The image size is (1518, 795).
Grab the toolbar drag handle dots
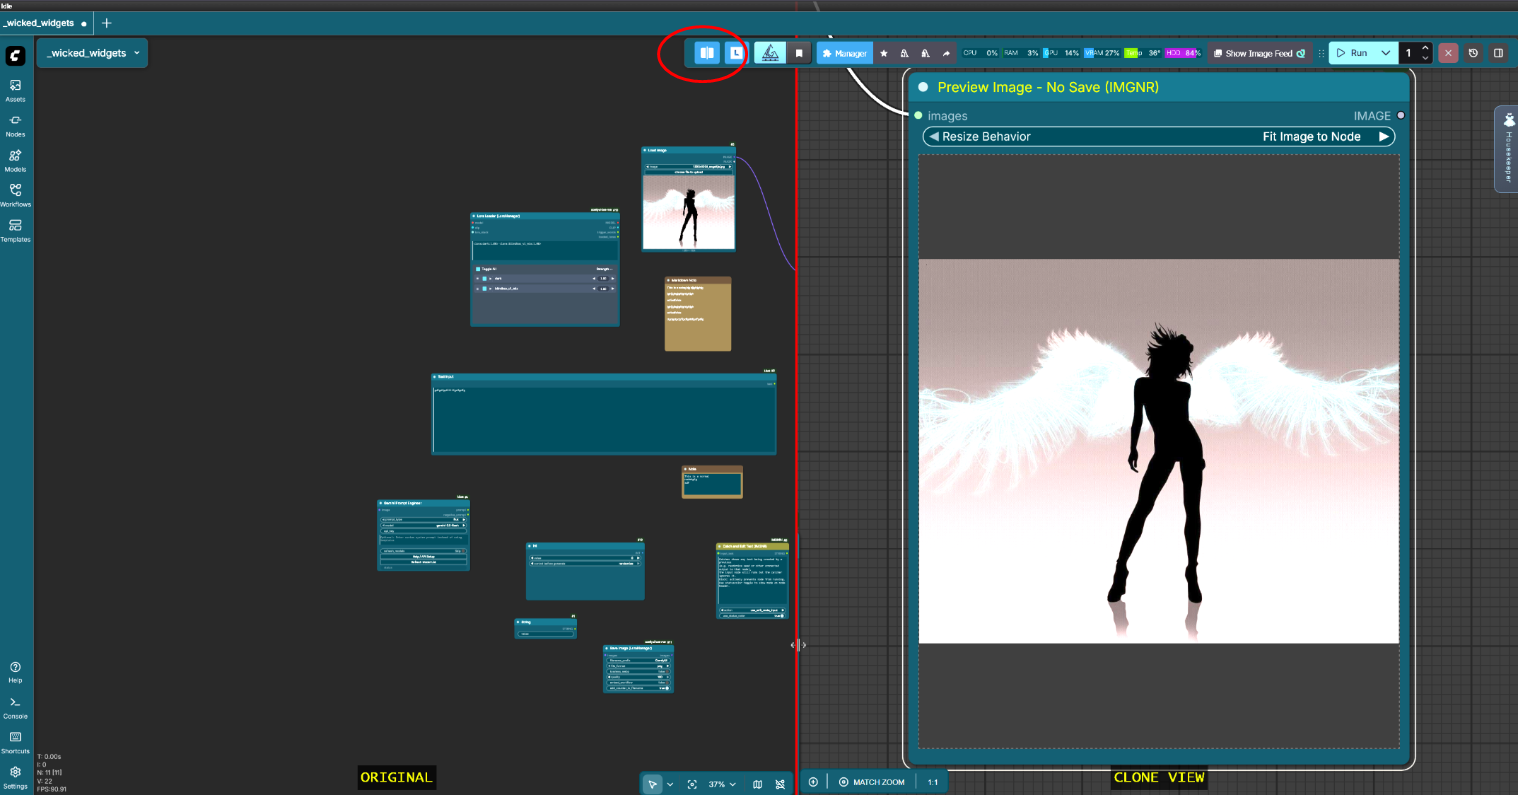coord(1321,53)
